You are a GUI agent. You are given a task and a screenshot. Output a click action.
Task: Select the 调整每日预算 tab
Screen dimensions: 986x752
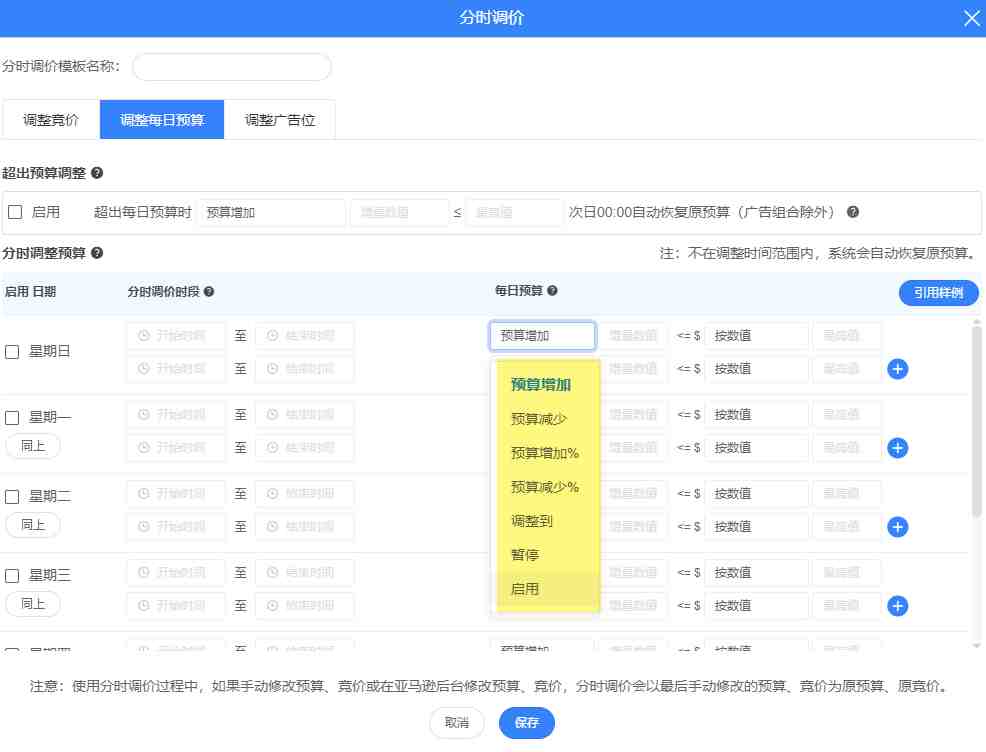pyautogui.click(x=162, y=119)
